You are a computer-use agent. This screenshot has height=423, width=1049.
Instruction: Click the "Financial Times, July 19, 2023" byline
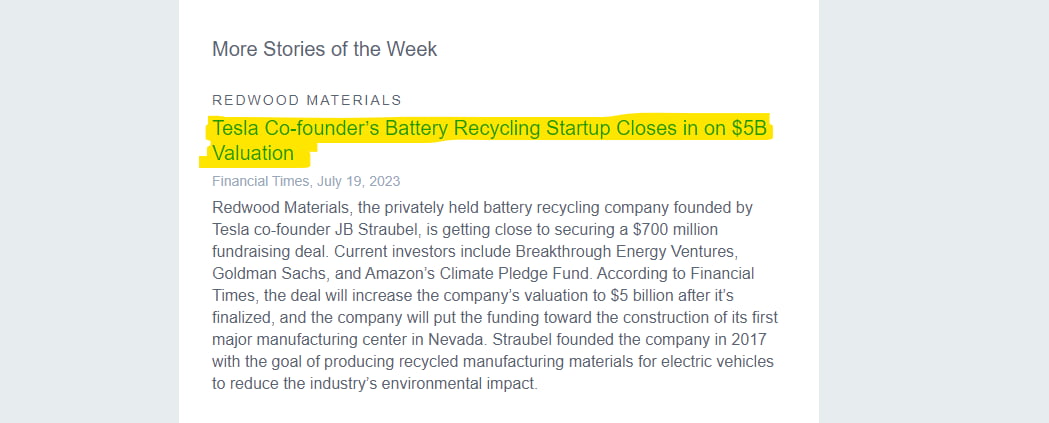click(306, 181)
